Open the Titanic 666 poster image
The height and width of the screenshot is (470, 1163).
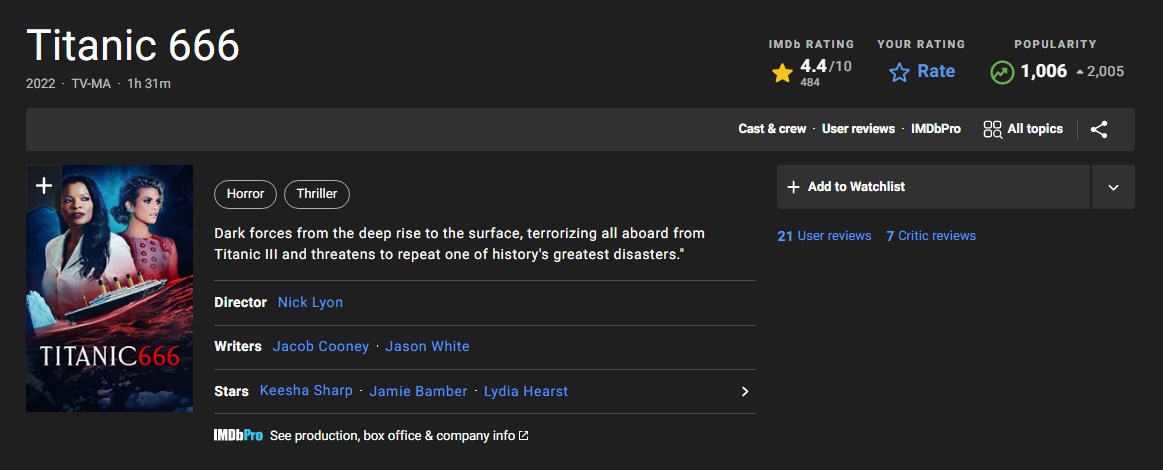110,288
